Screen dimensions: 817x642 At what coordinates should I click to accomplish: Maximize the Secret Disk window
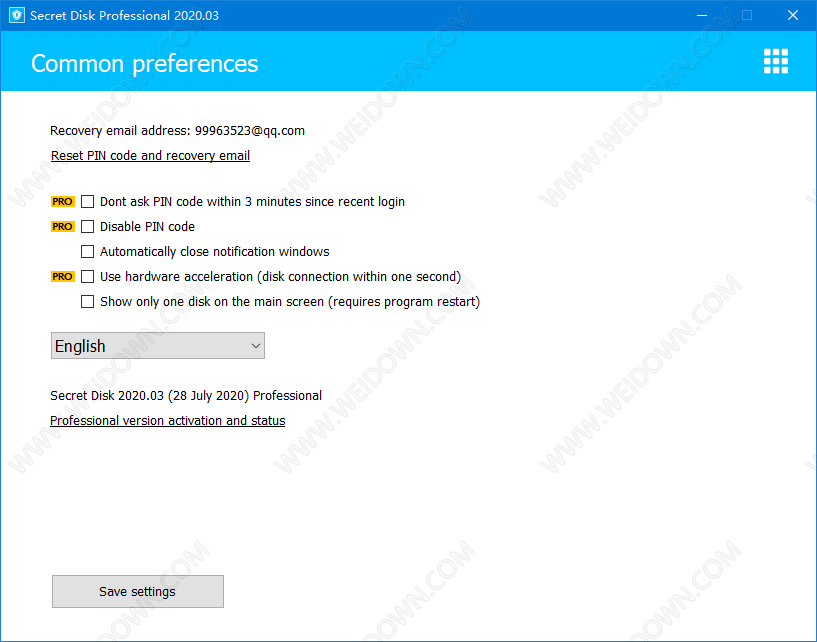[x=747, y=15]
